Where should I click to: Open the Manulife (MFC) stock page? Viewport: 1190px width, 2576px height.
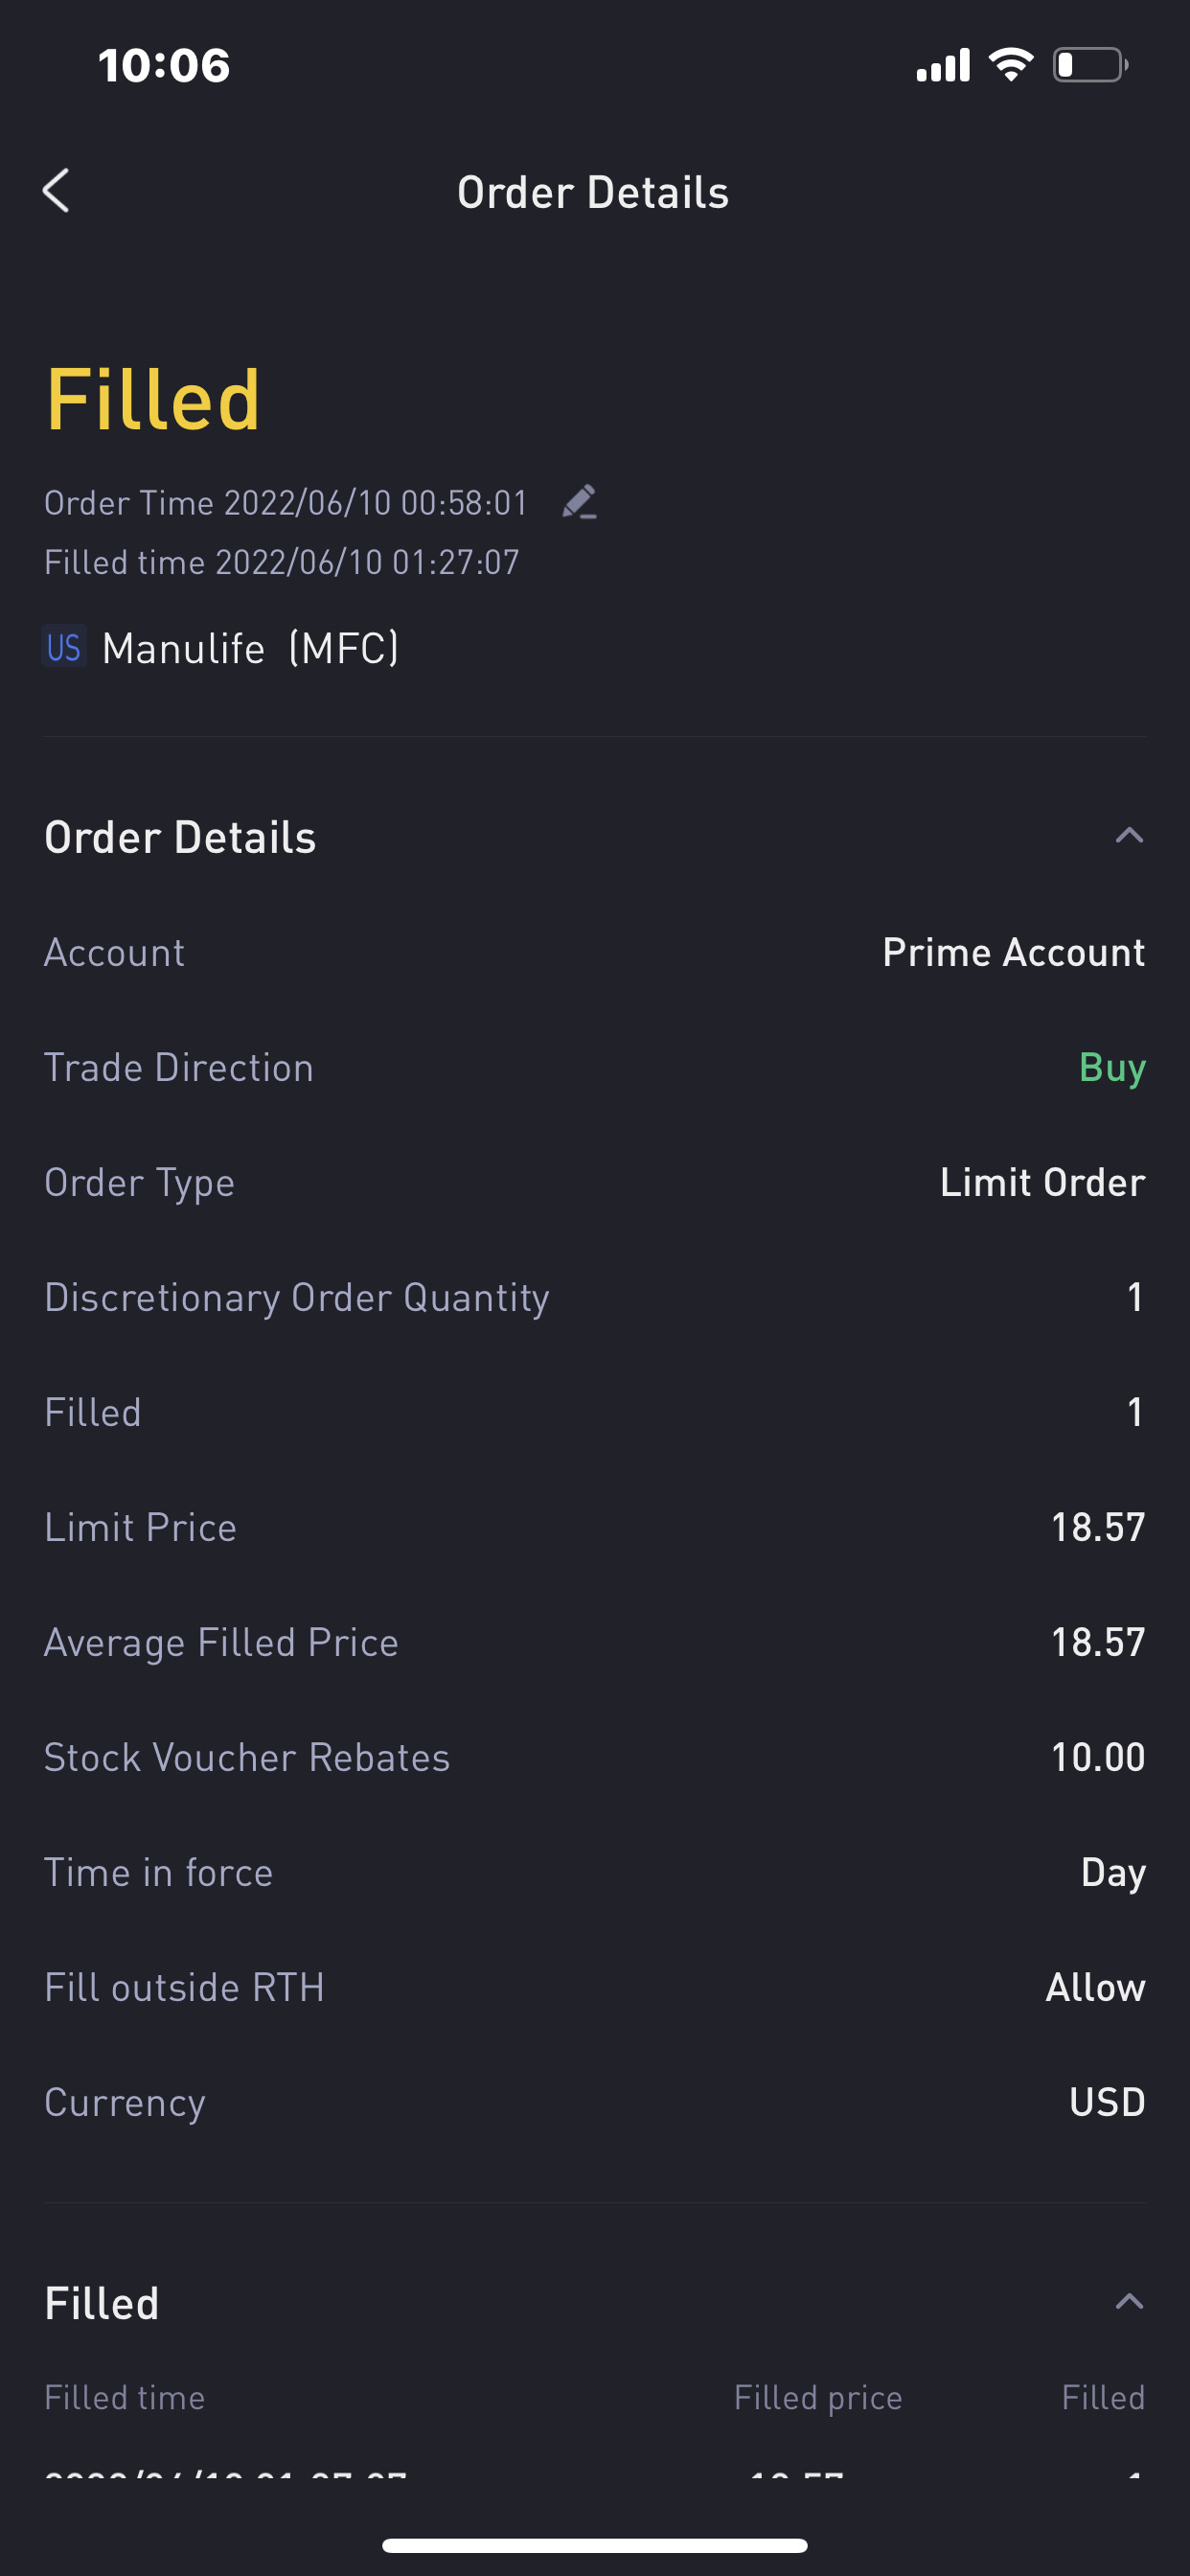(250, 648)
